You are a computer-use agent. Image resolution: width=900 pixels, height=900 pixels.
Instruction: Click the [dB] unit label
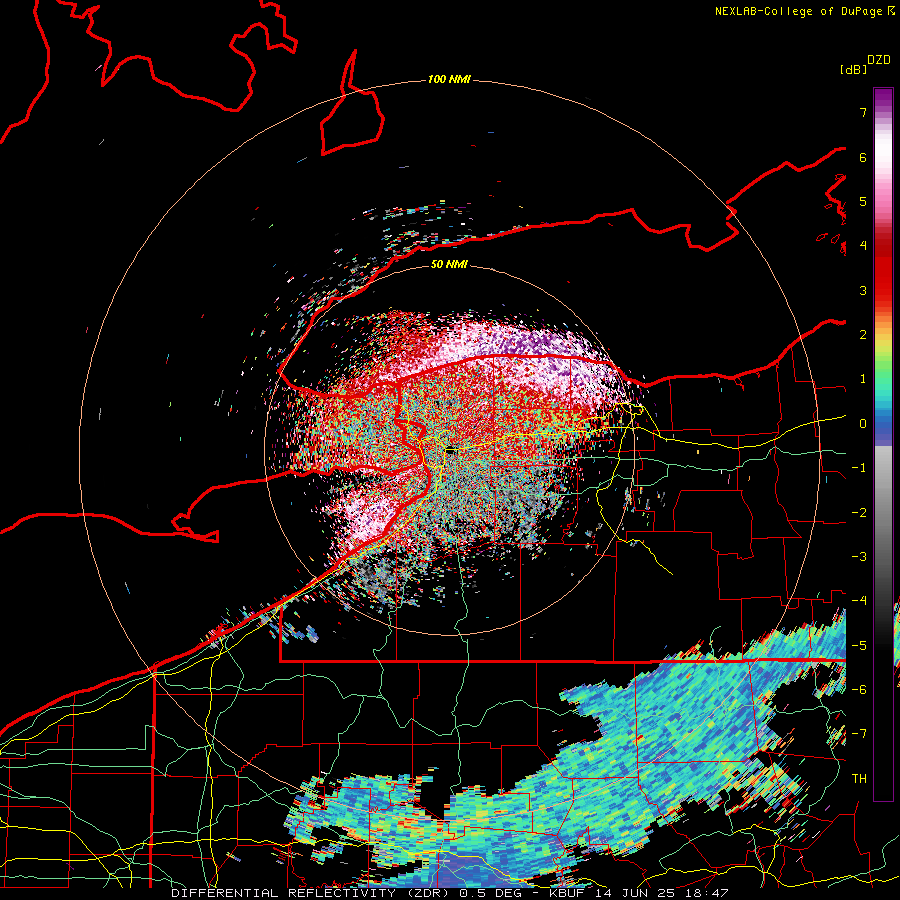[853, 69]
